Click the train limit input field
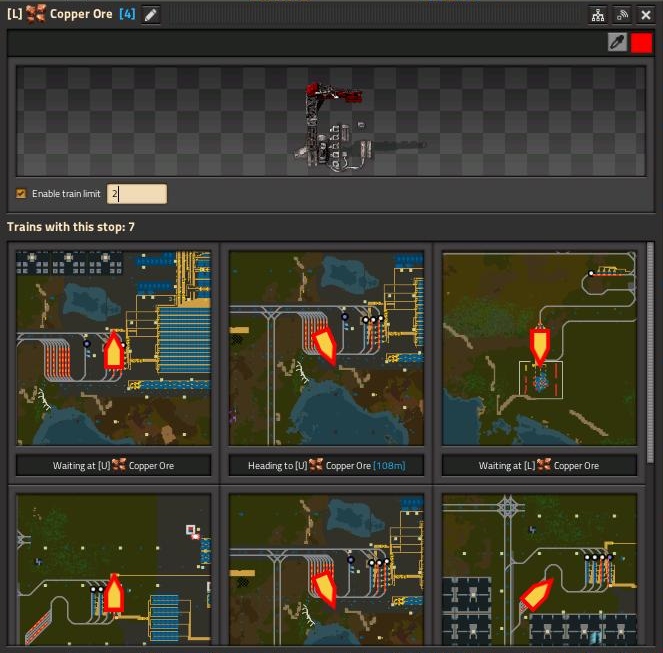Viewport: 663px width, 653px height. pyautogui.click(x=137, y=194)
